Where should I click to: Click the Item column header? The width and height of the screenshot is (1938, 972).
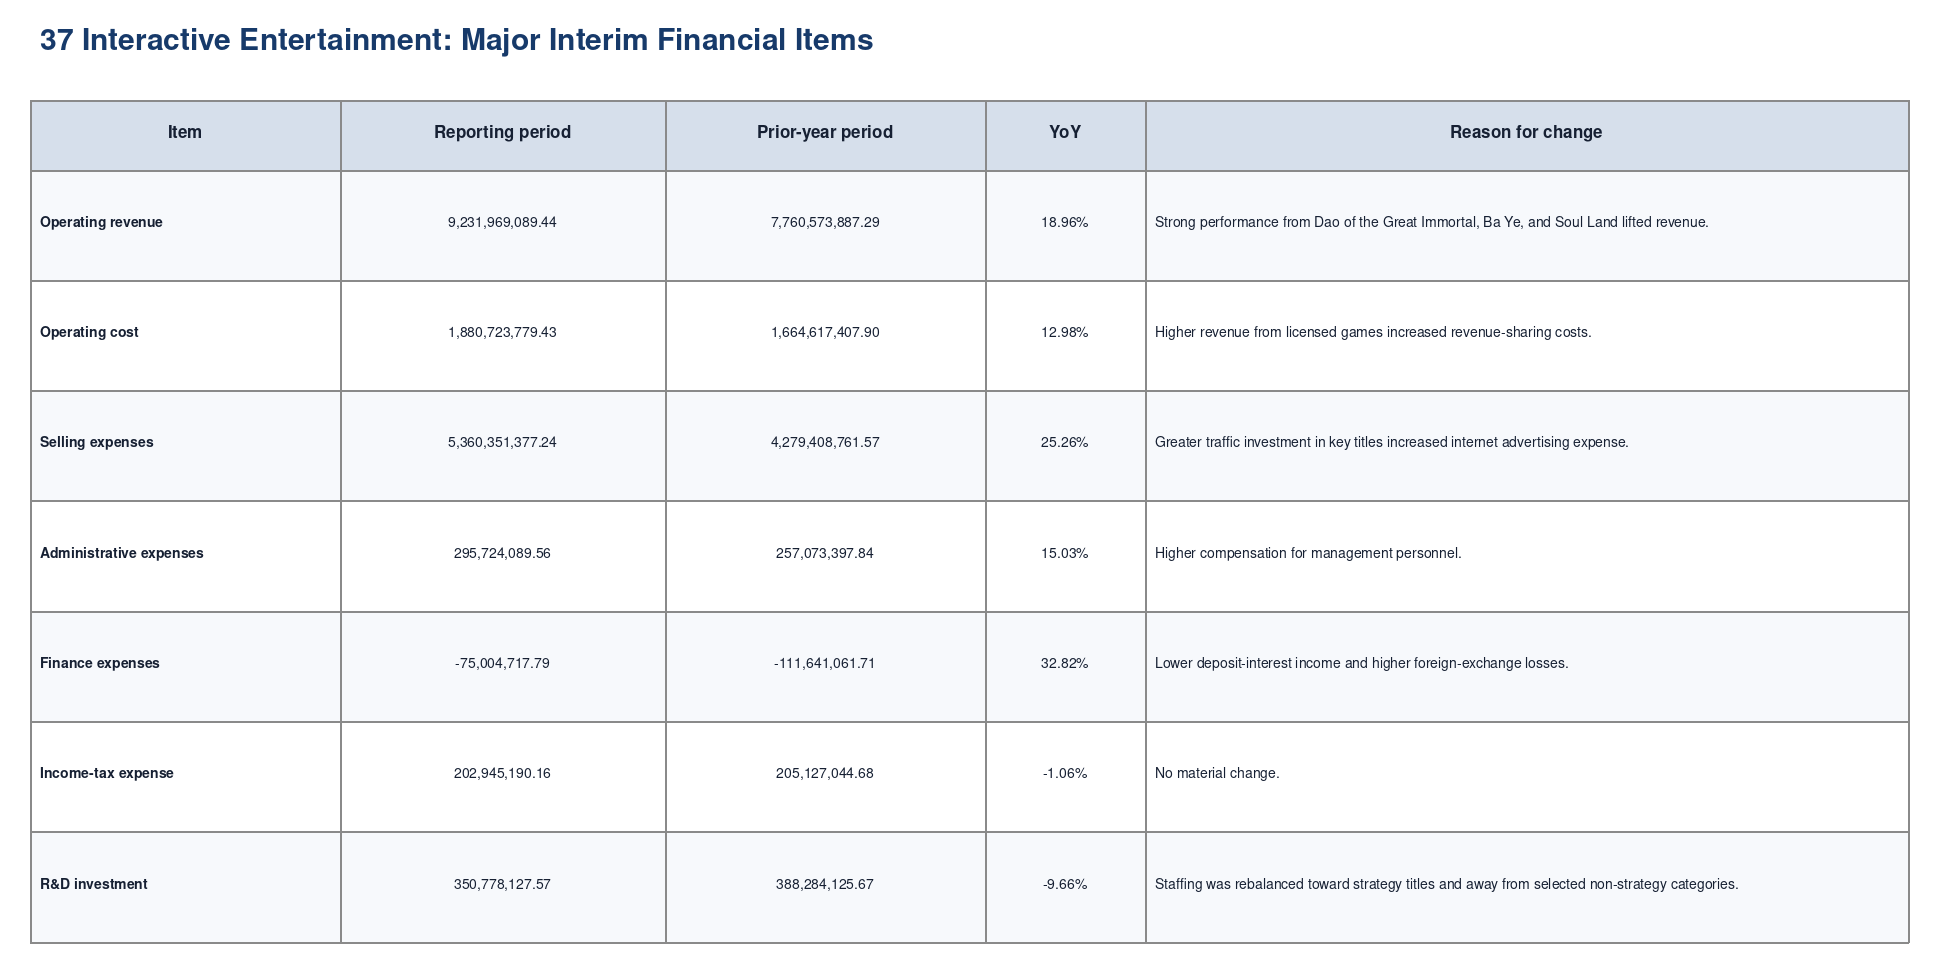point(185,132)
